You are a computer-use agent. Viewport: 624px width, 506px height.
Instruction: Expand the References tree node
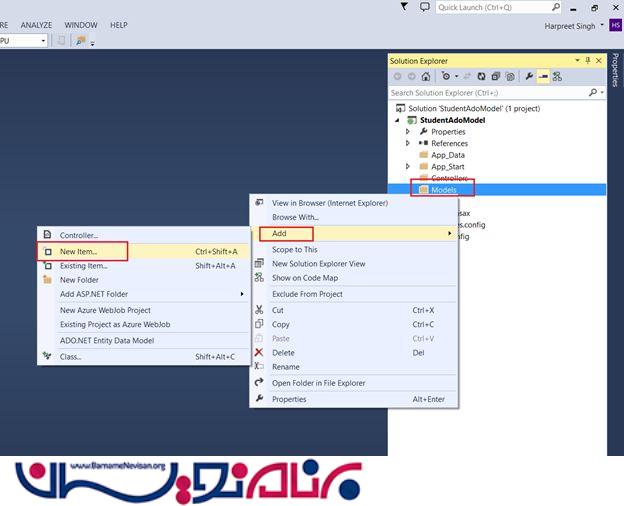pyautogui.click(x=408, y=143)
